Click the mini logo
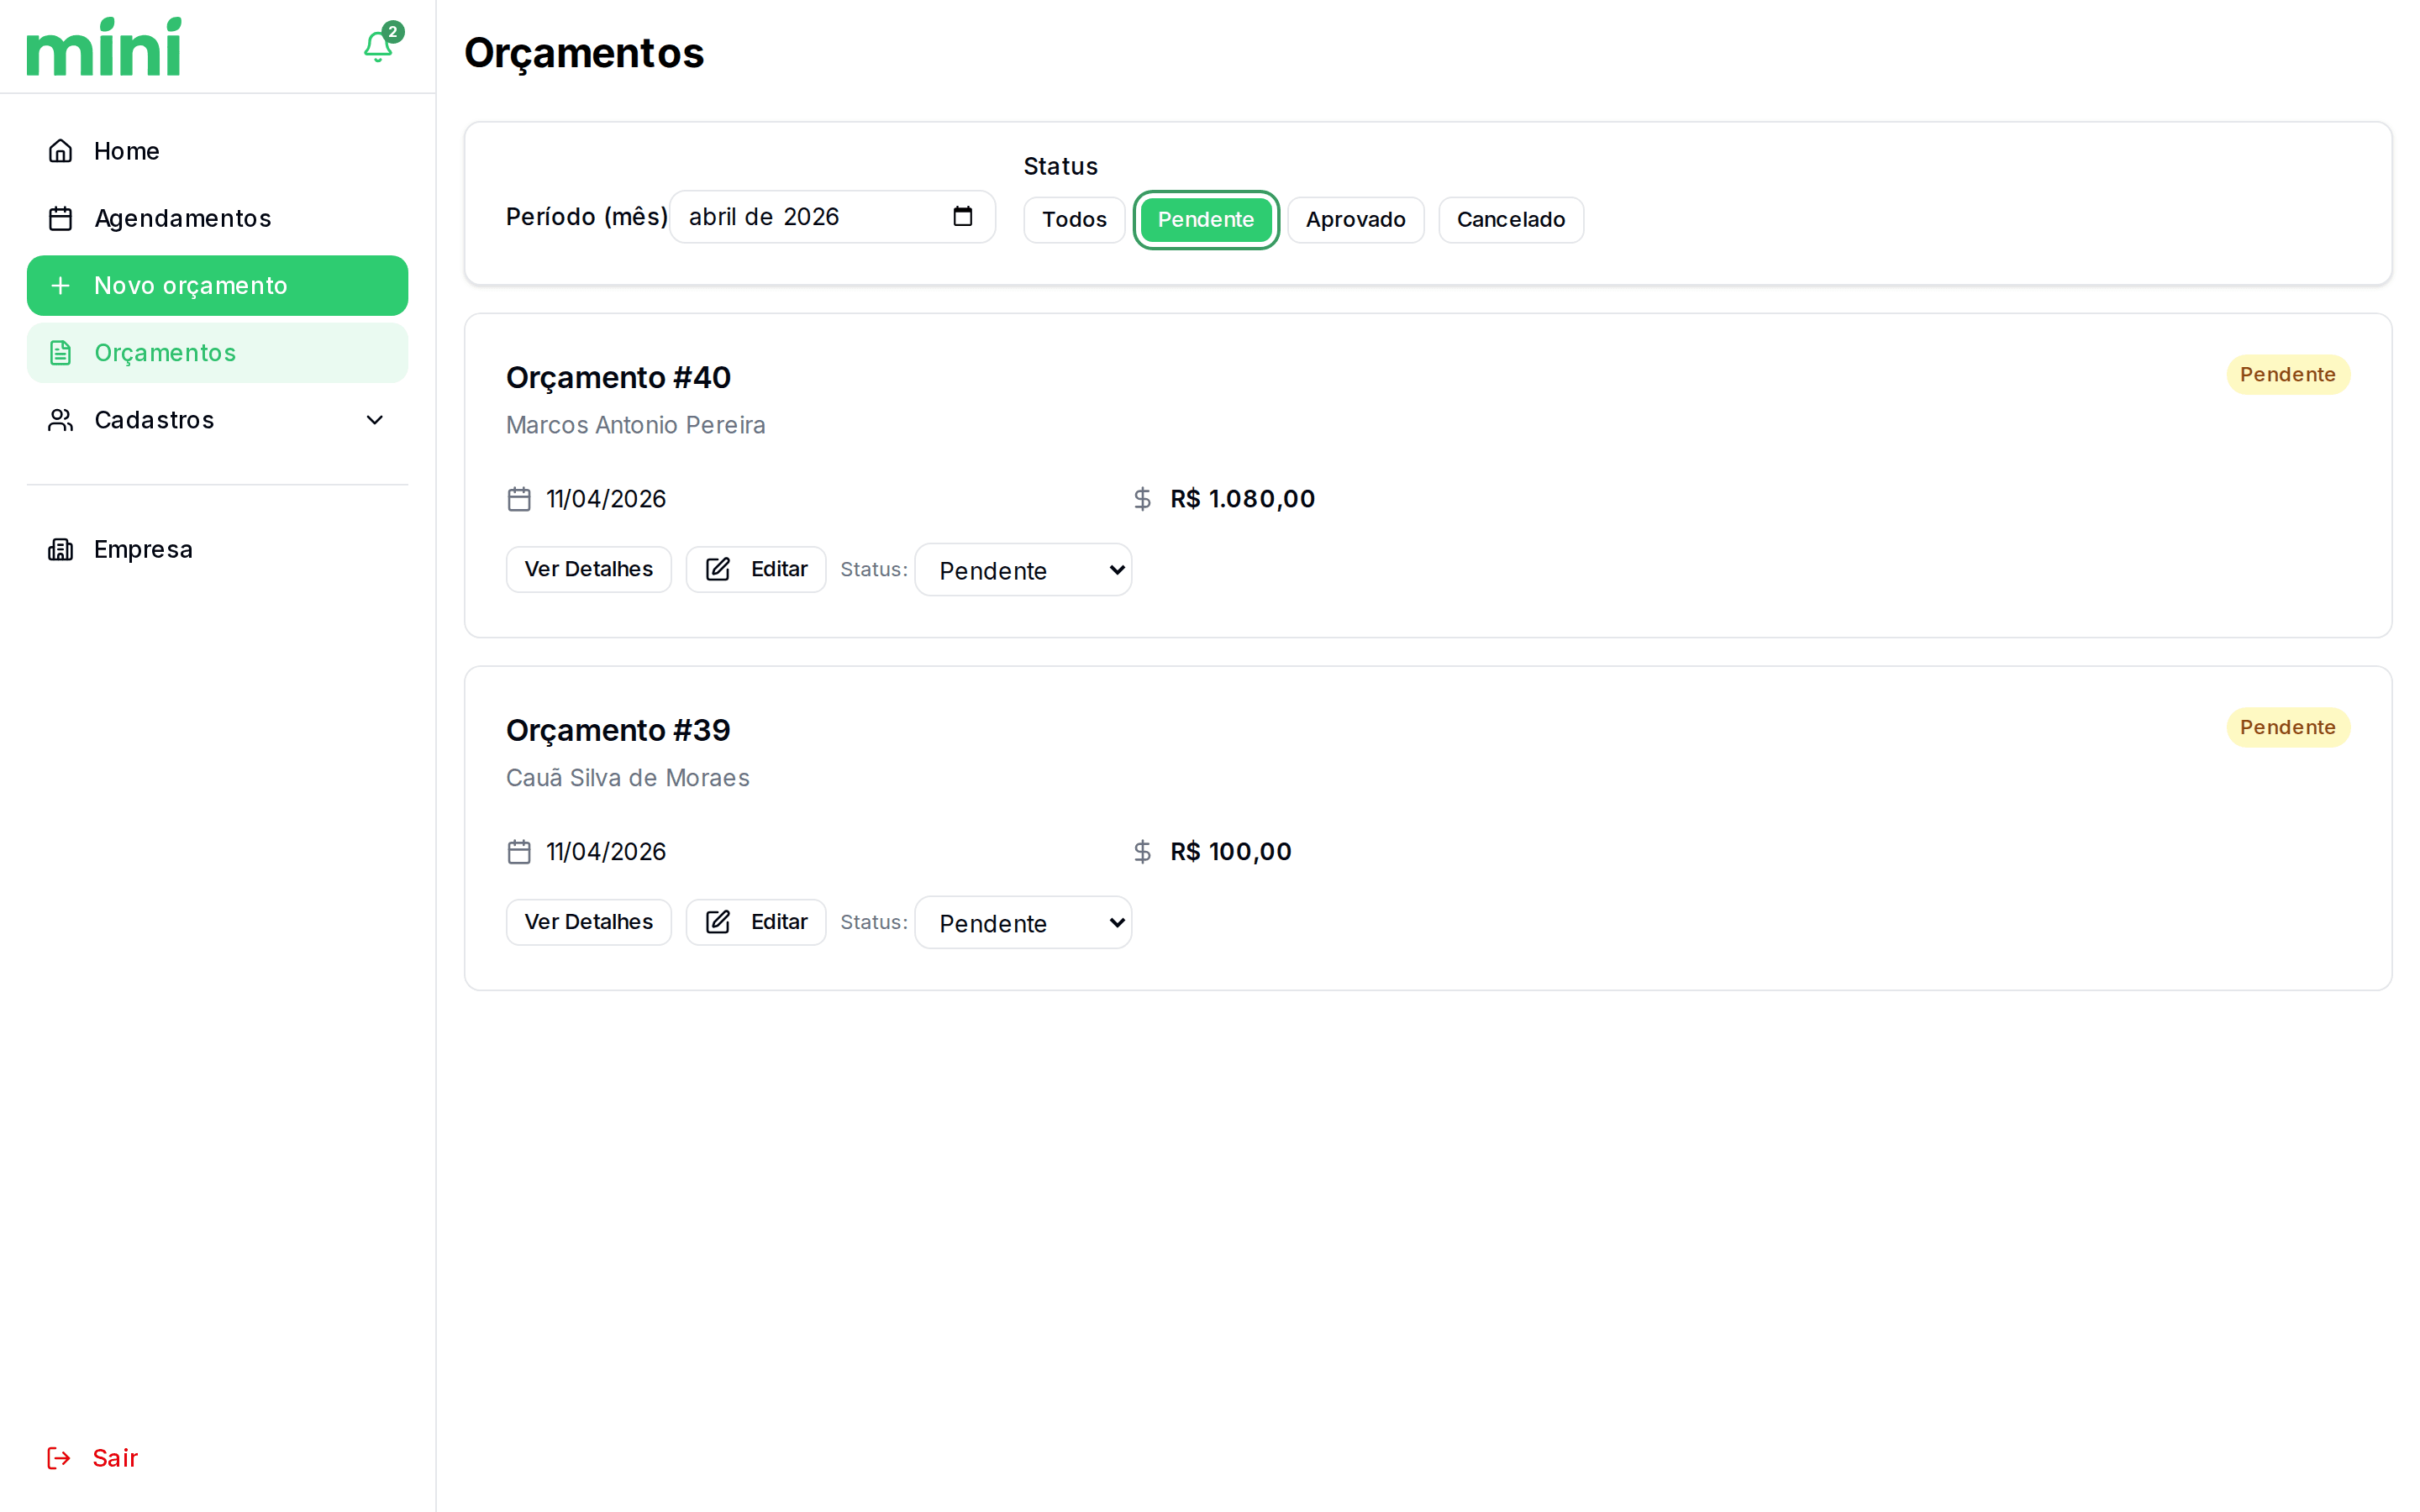Image resolution: width=2420 pixels, height=1512 pixels. click(x=104, y=47)
